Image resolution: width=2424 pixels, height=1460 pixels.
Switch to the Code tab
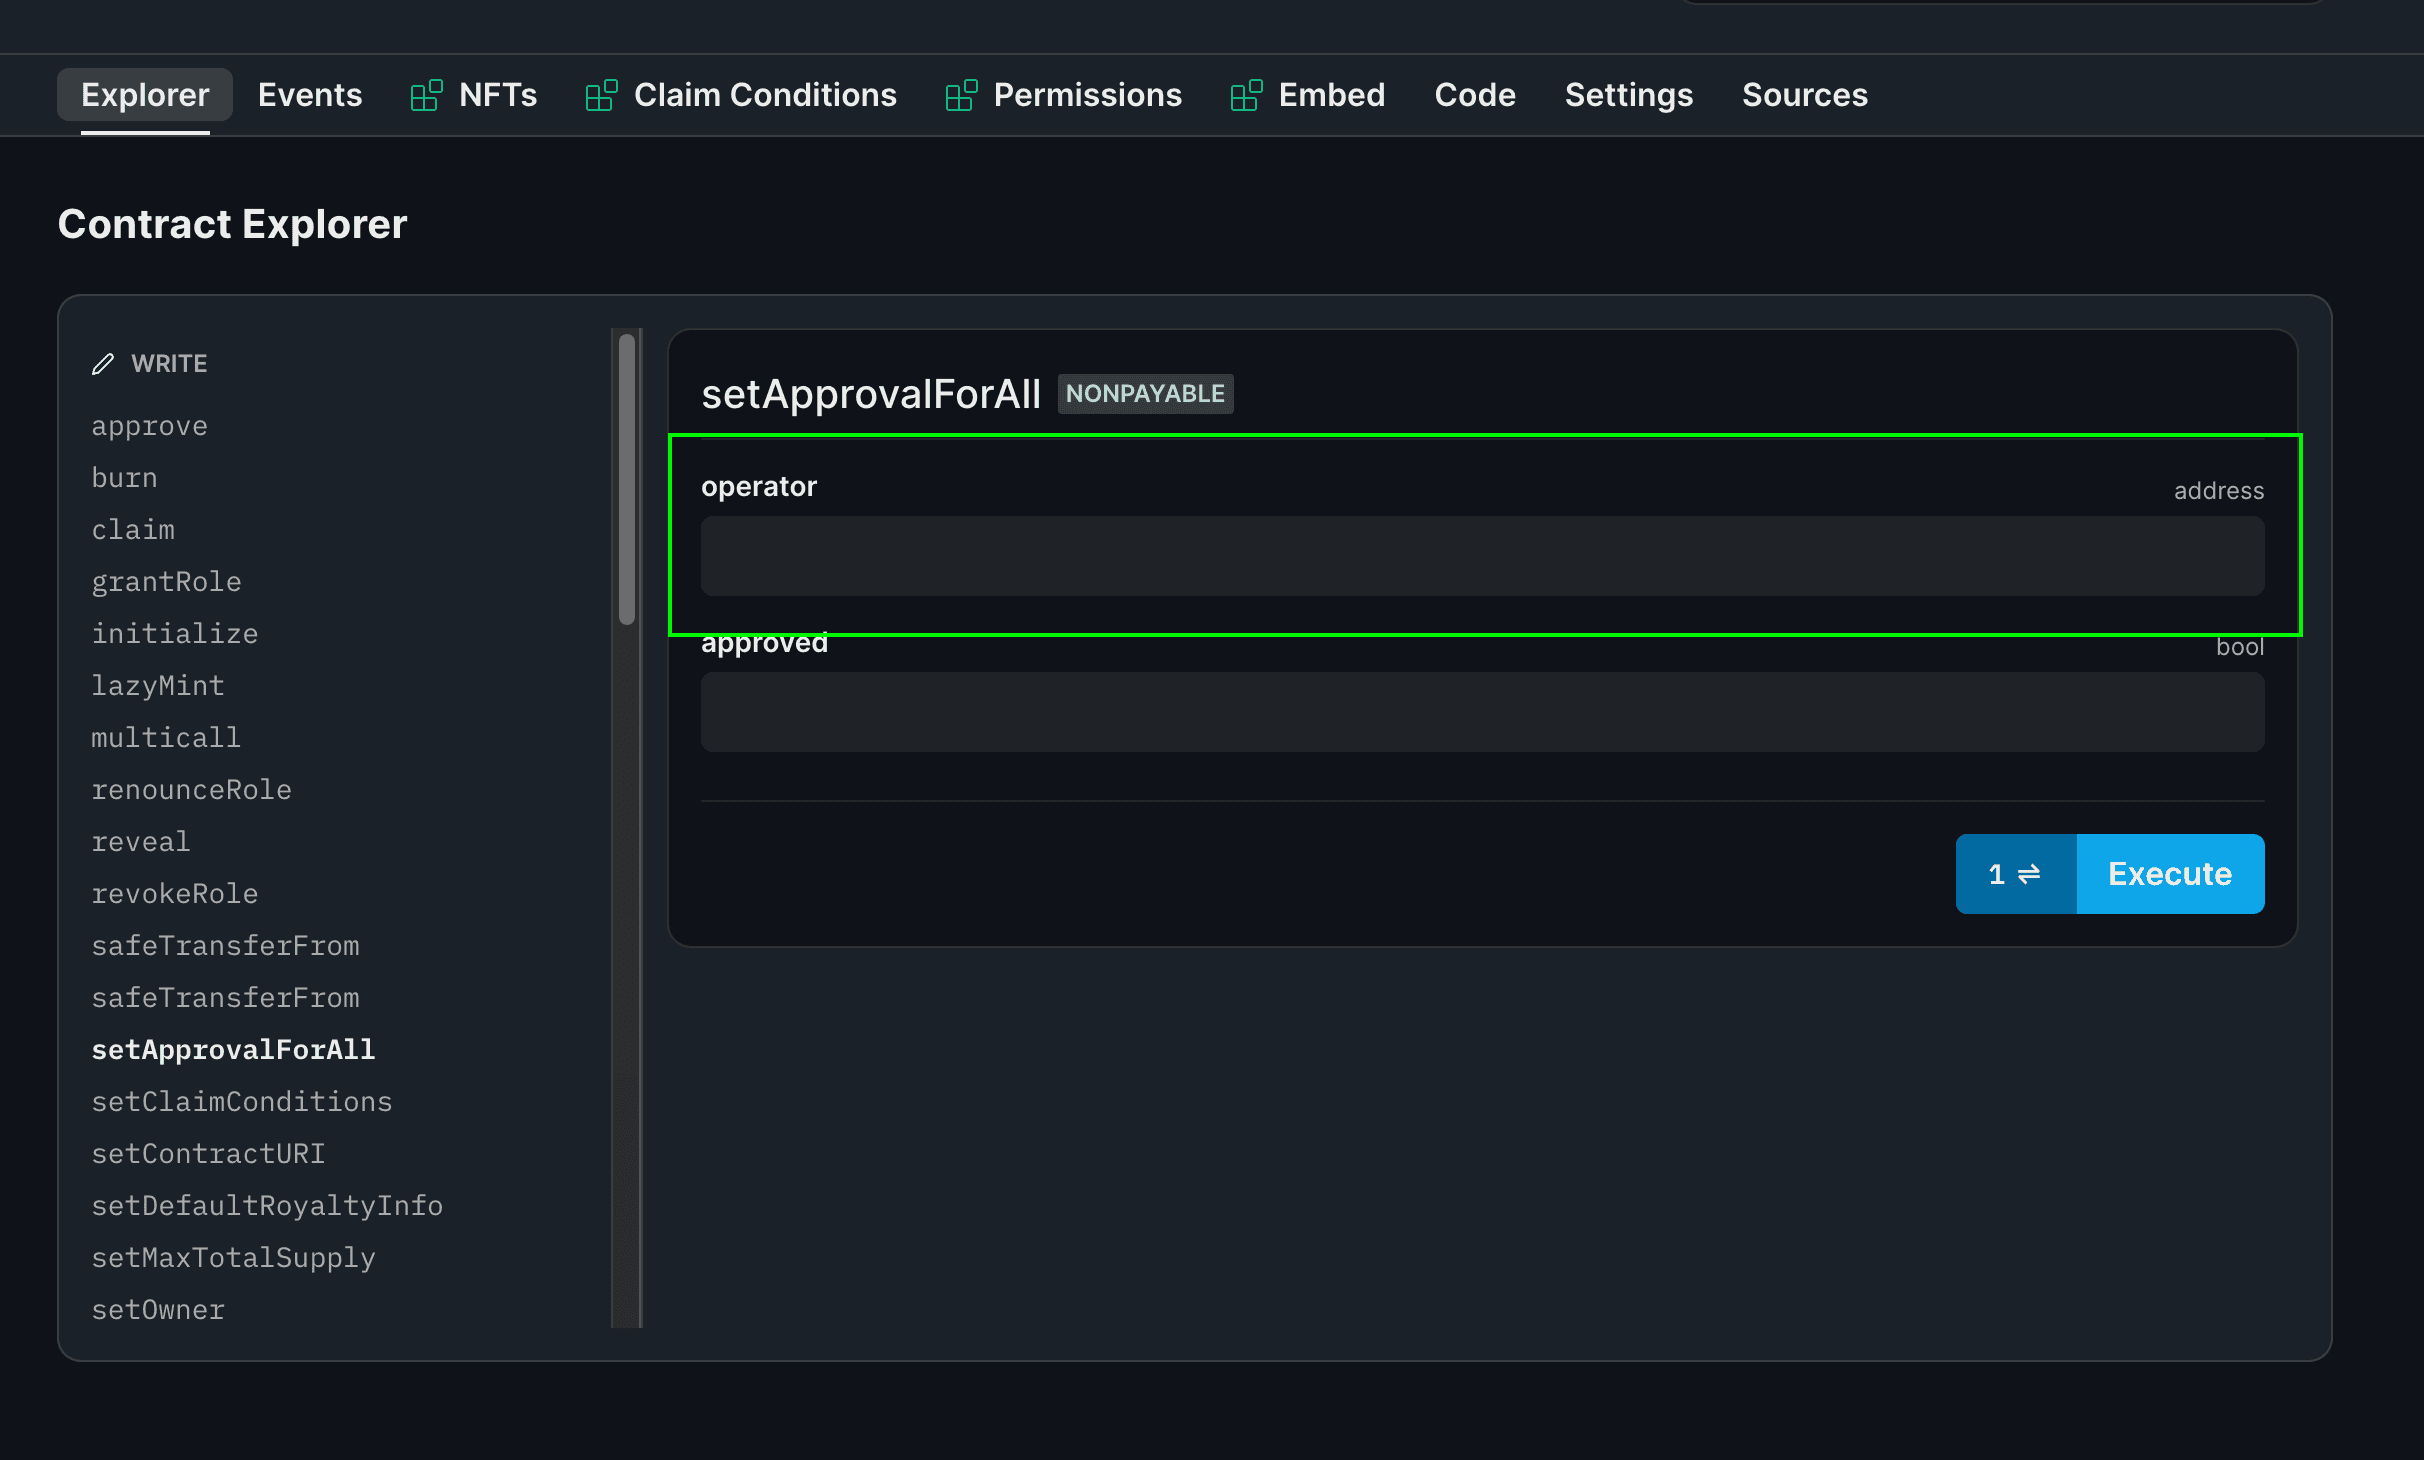pos(1474,95)
